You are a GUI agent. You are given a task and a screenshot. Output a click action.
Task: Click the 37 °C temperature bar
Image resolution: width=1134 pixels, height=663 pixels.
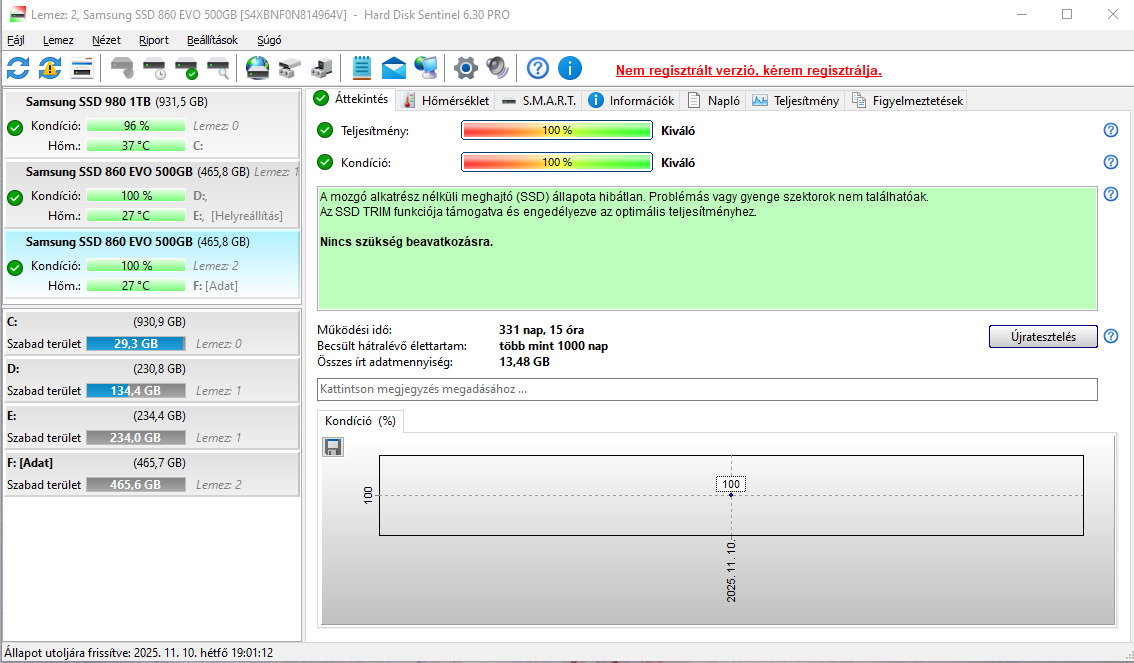pyautogui.click(x=136, y=145)
